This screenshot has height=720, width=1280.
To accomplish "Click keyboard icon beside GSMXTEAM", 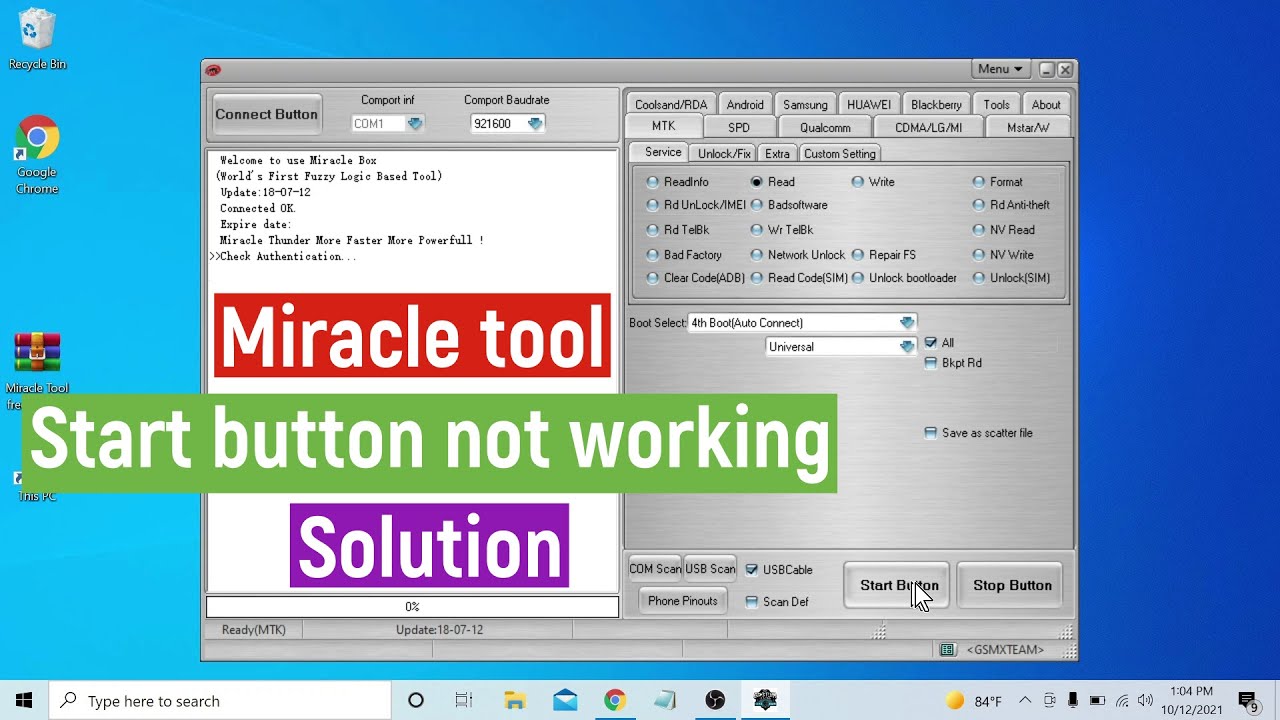I will 948,650.
